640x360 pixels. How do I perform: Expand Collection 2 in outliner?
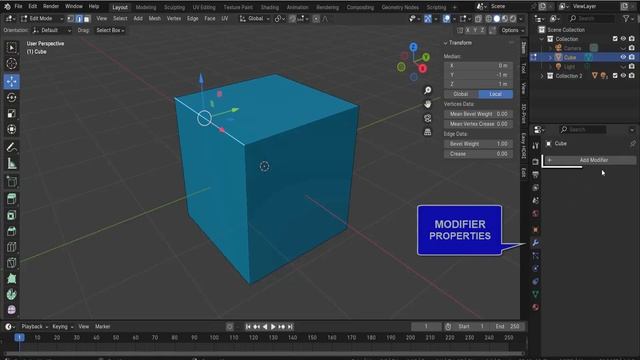coord(542,76)
